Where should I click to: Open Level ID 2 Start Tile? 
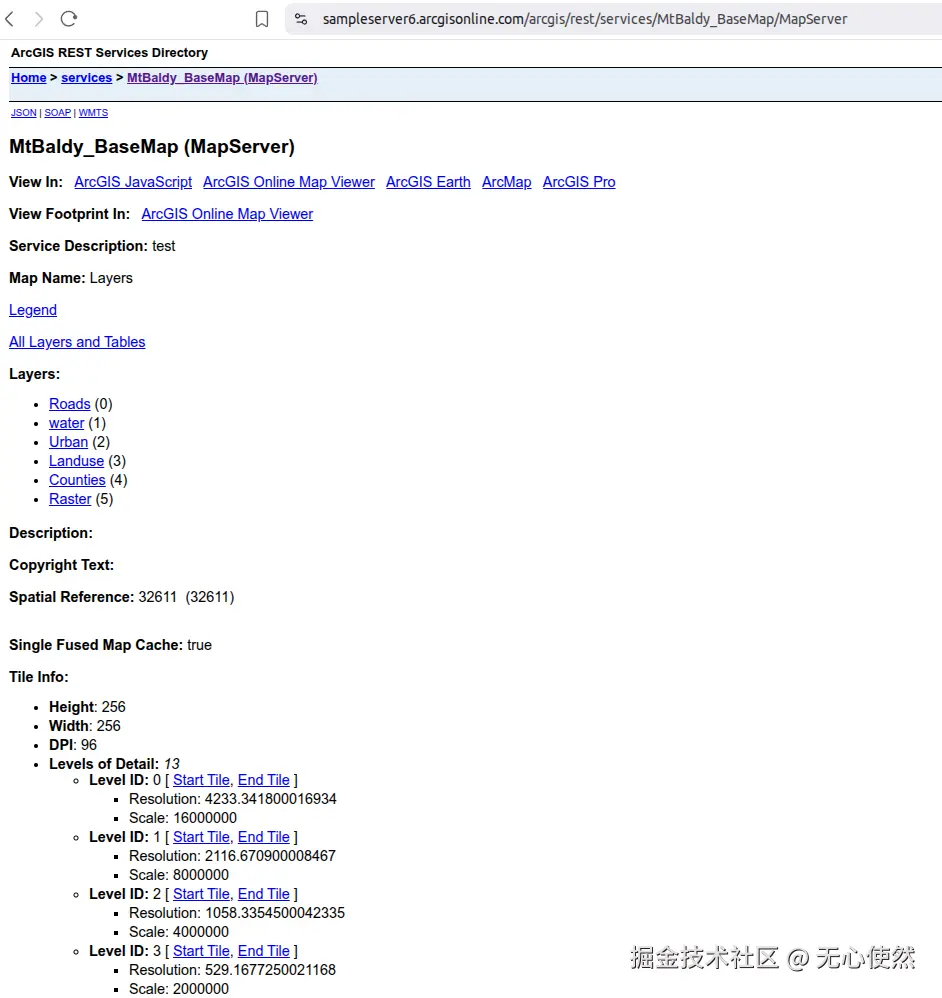click(201, 894)
